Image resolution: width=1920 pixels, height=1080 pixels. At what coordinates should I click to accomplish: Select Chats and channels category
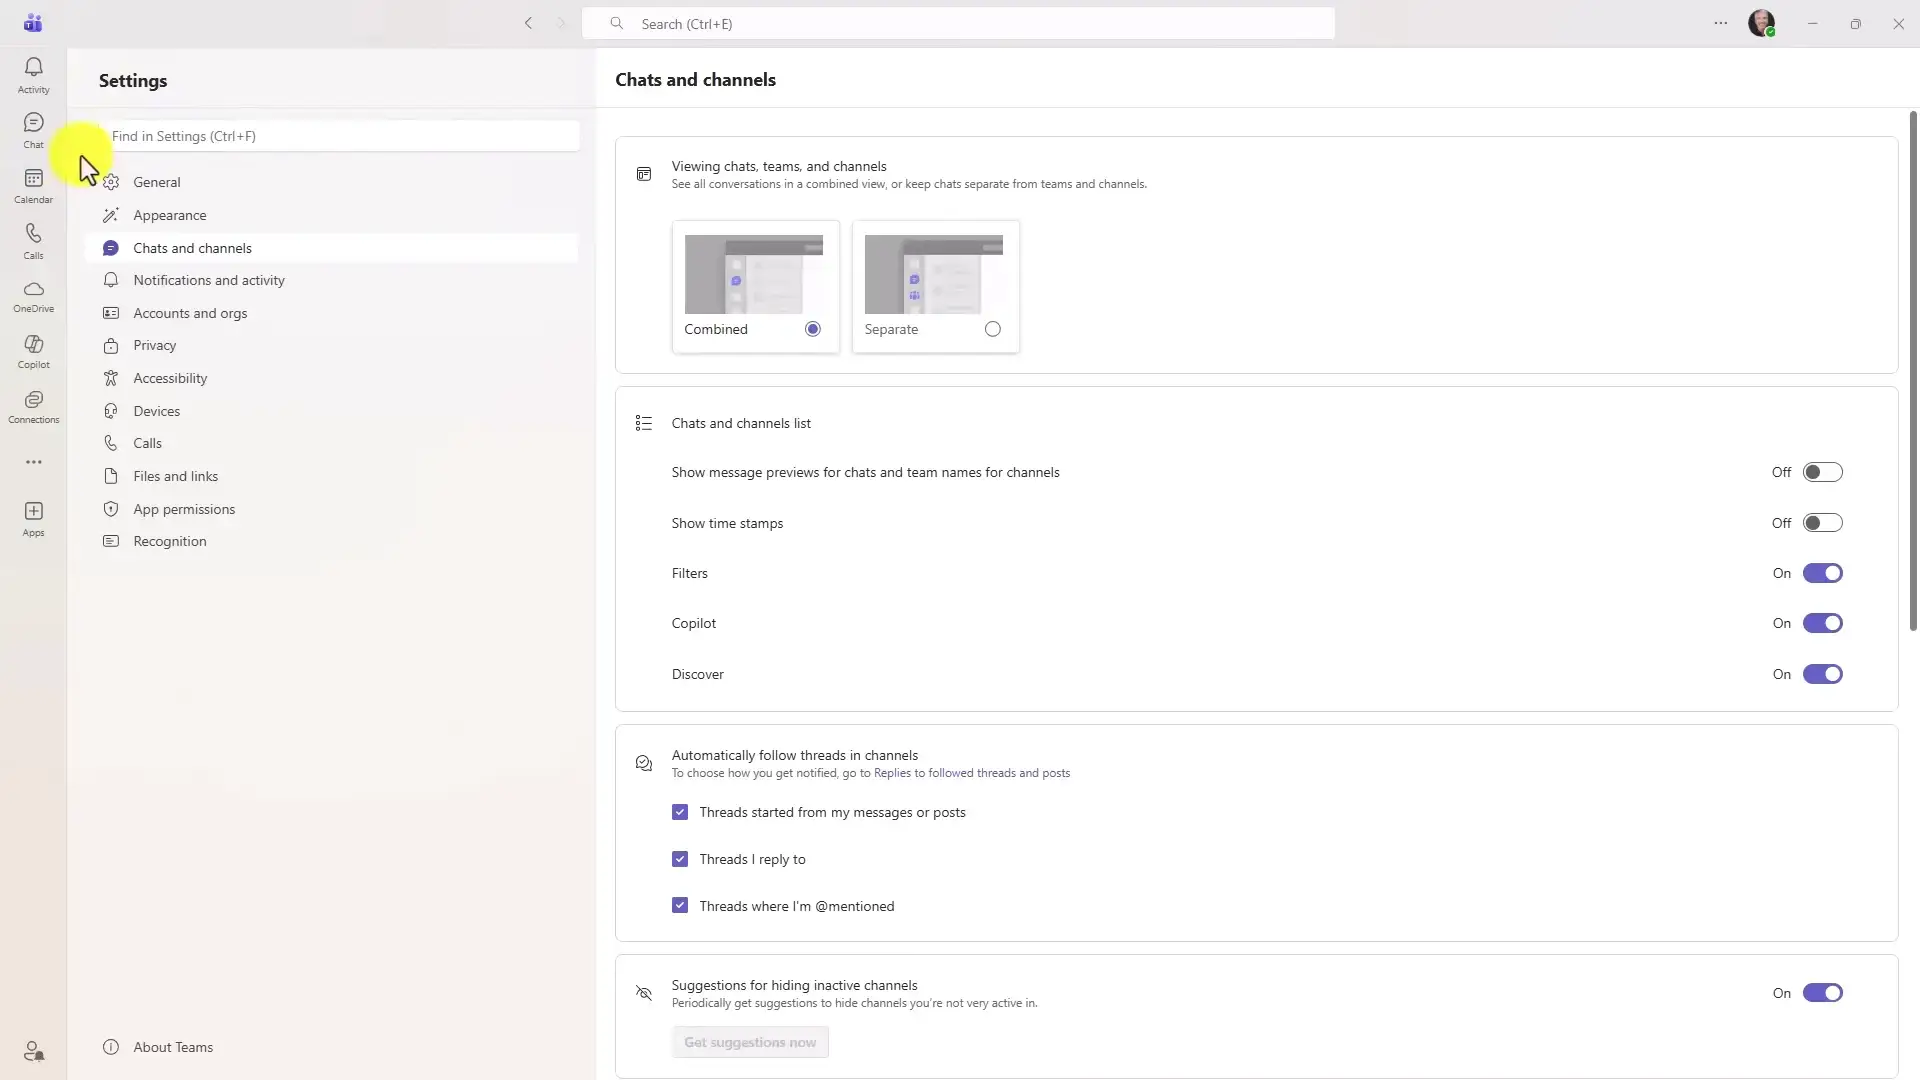(332, 248)
